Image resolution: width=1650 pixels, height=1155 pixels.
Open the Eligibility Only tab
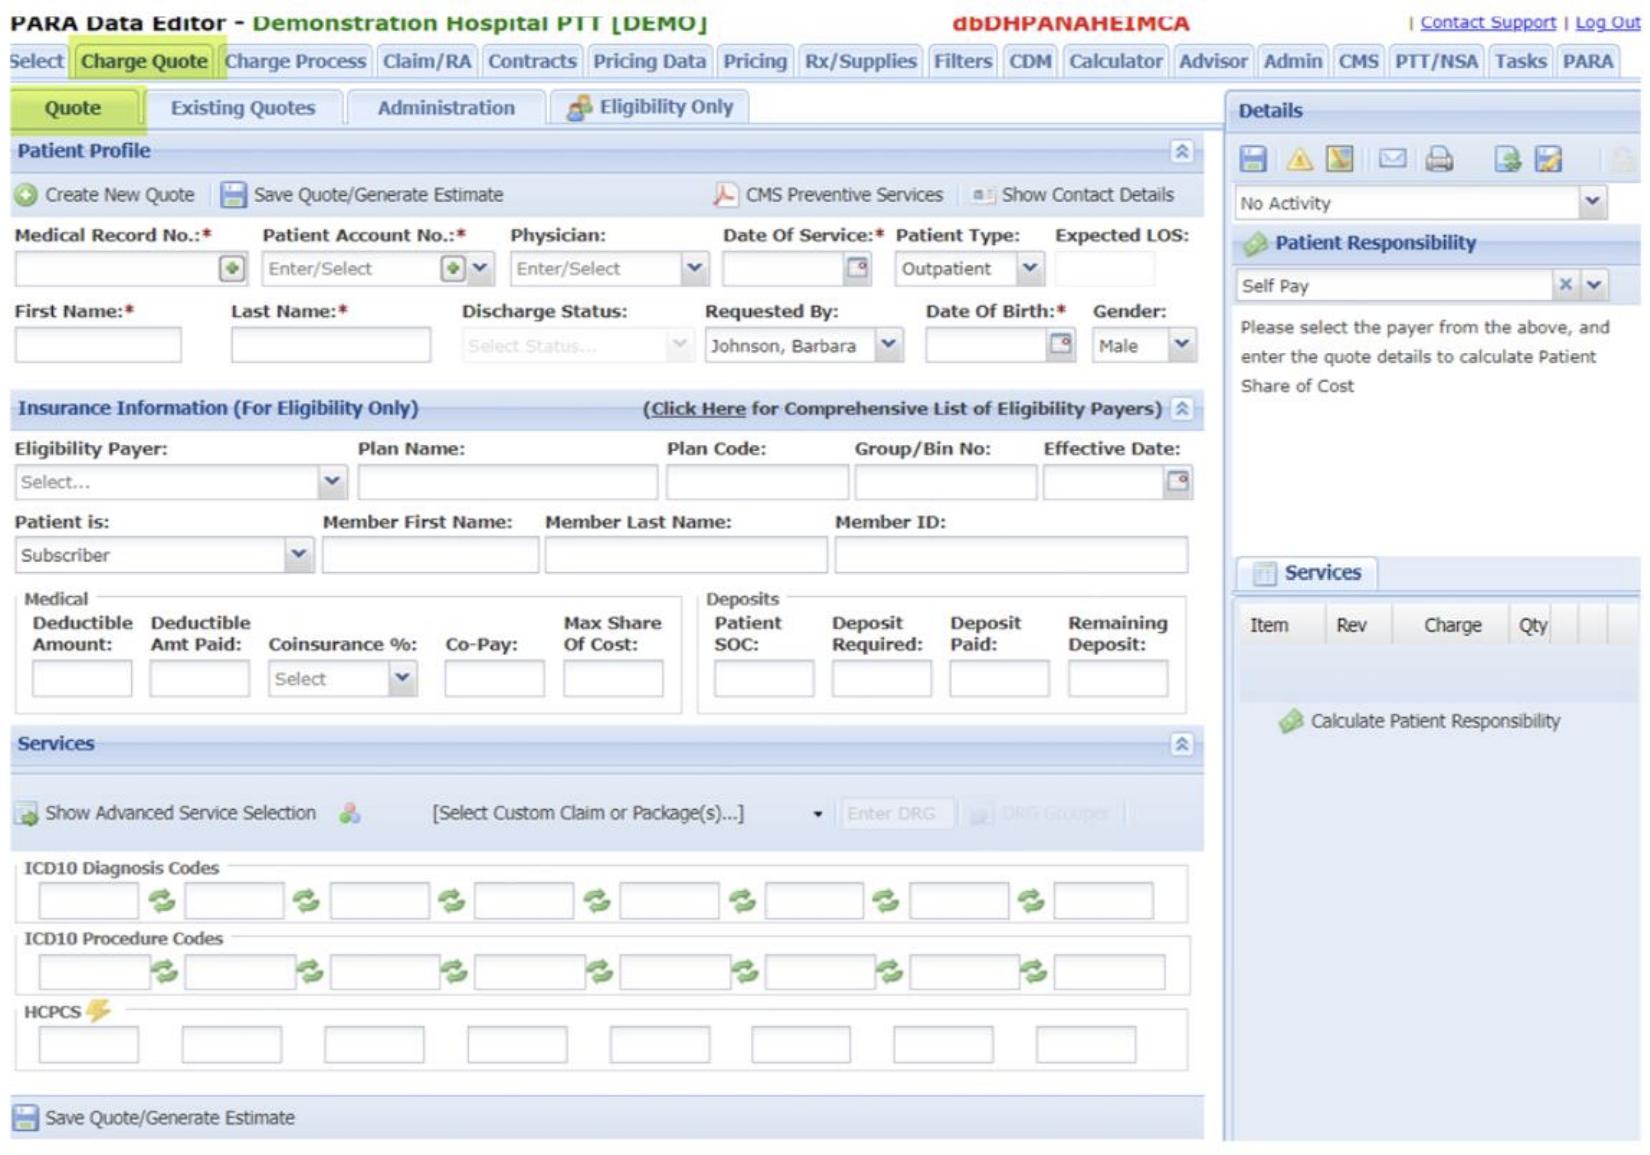coord(650,107)
